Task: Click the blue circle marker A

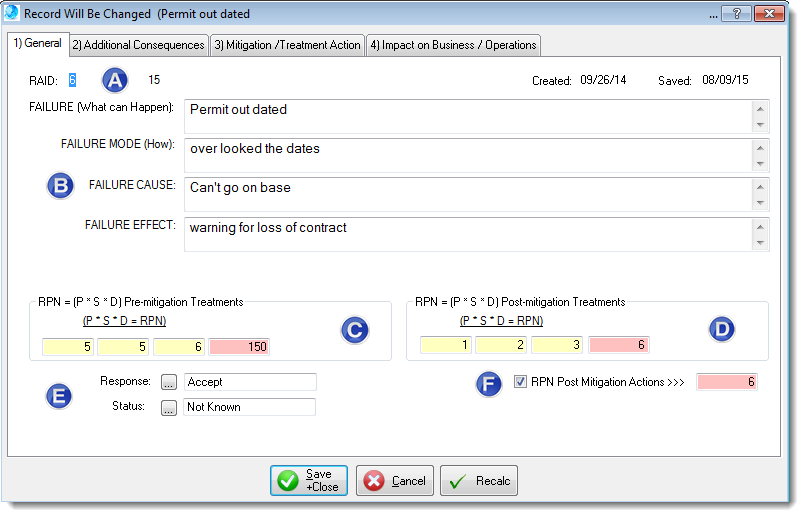Action: click(x=116, y=81)
